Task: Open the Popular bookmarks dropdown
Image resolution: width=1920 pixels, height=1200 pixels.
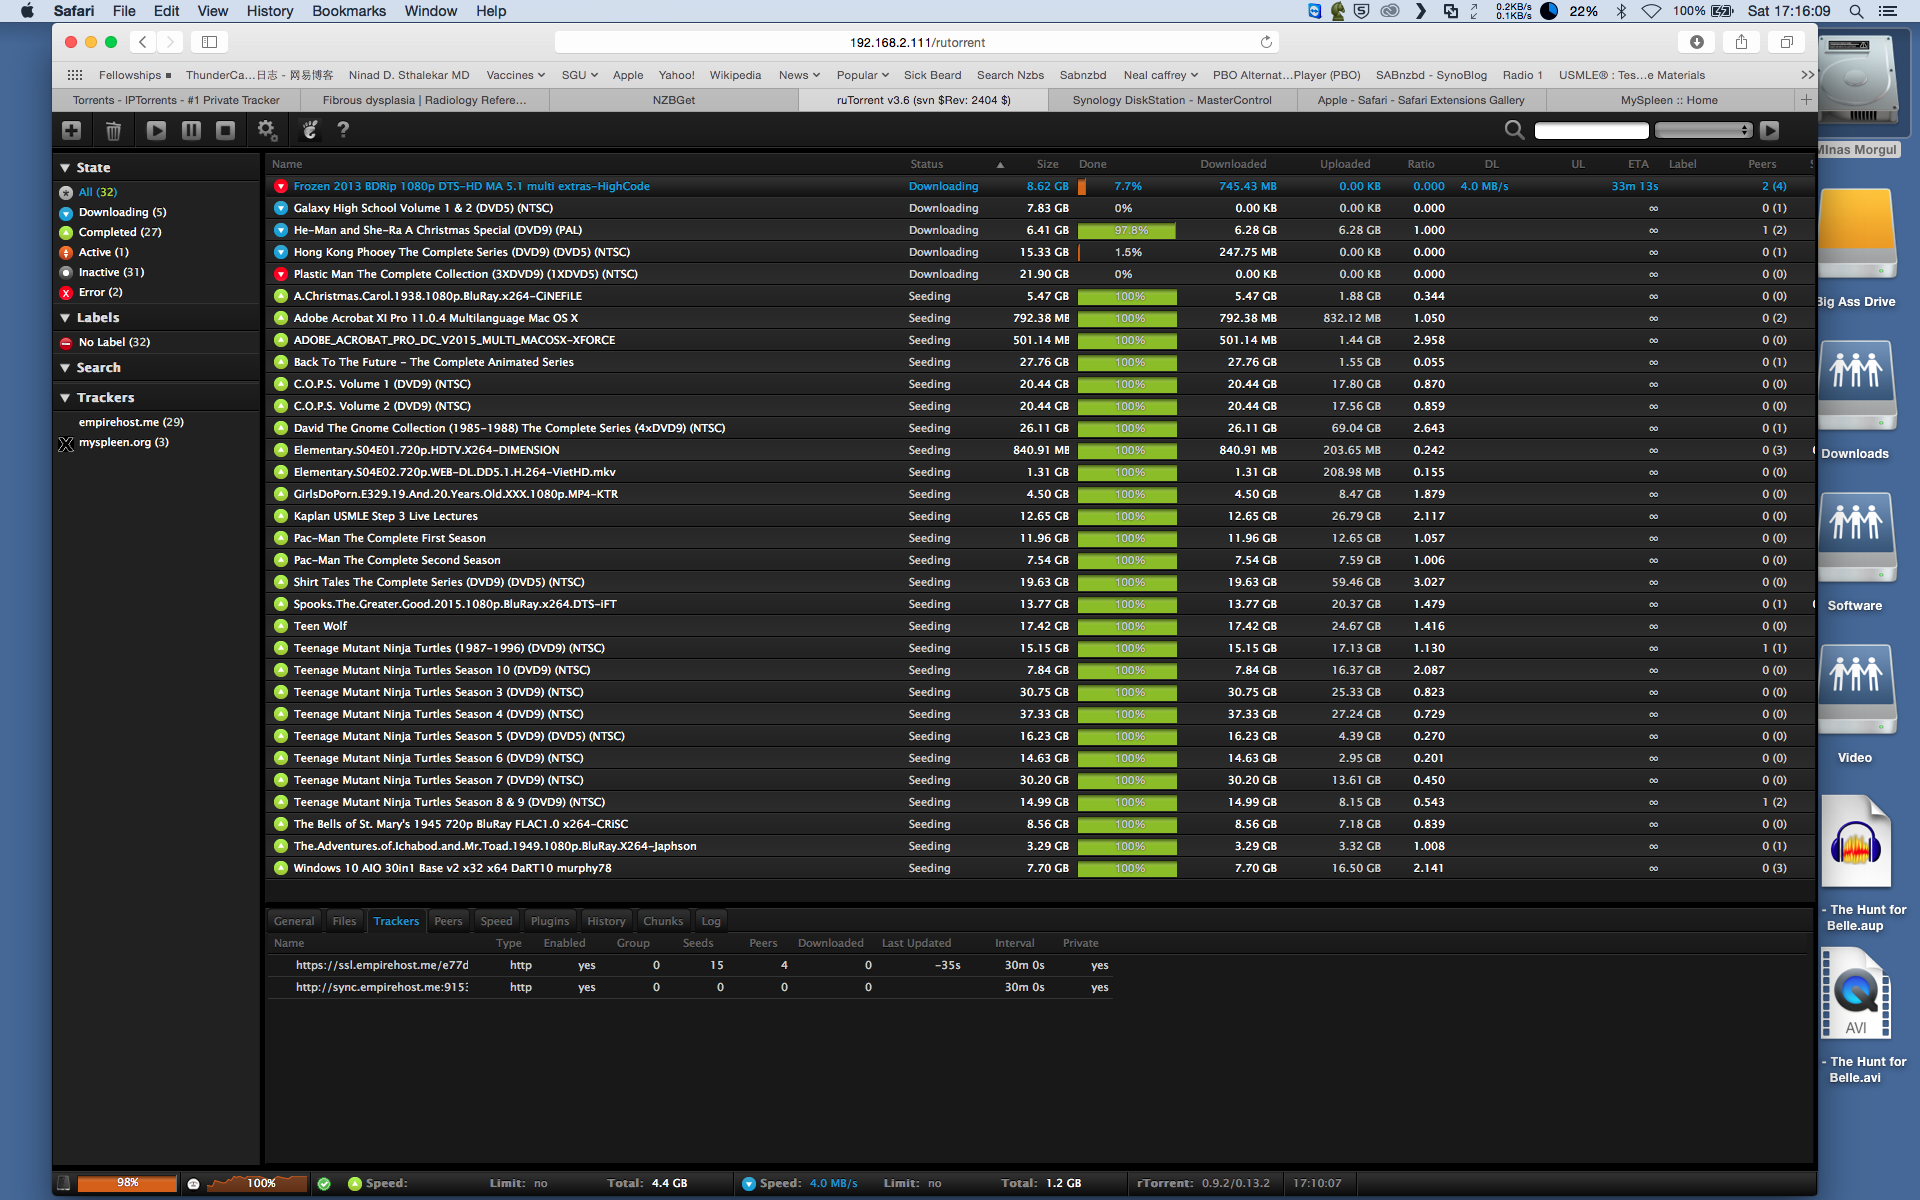Action: click(862, 75)
